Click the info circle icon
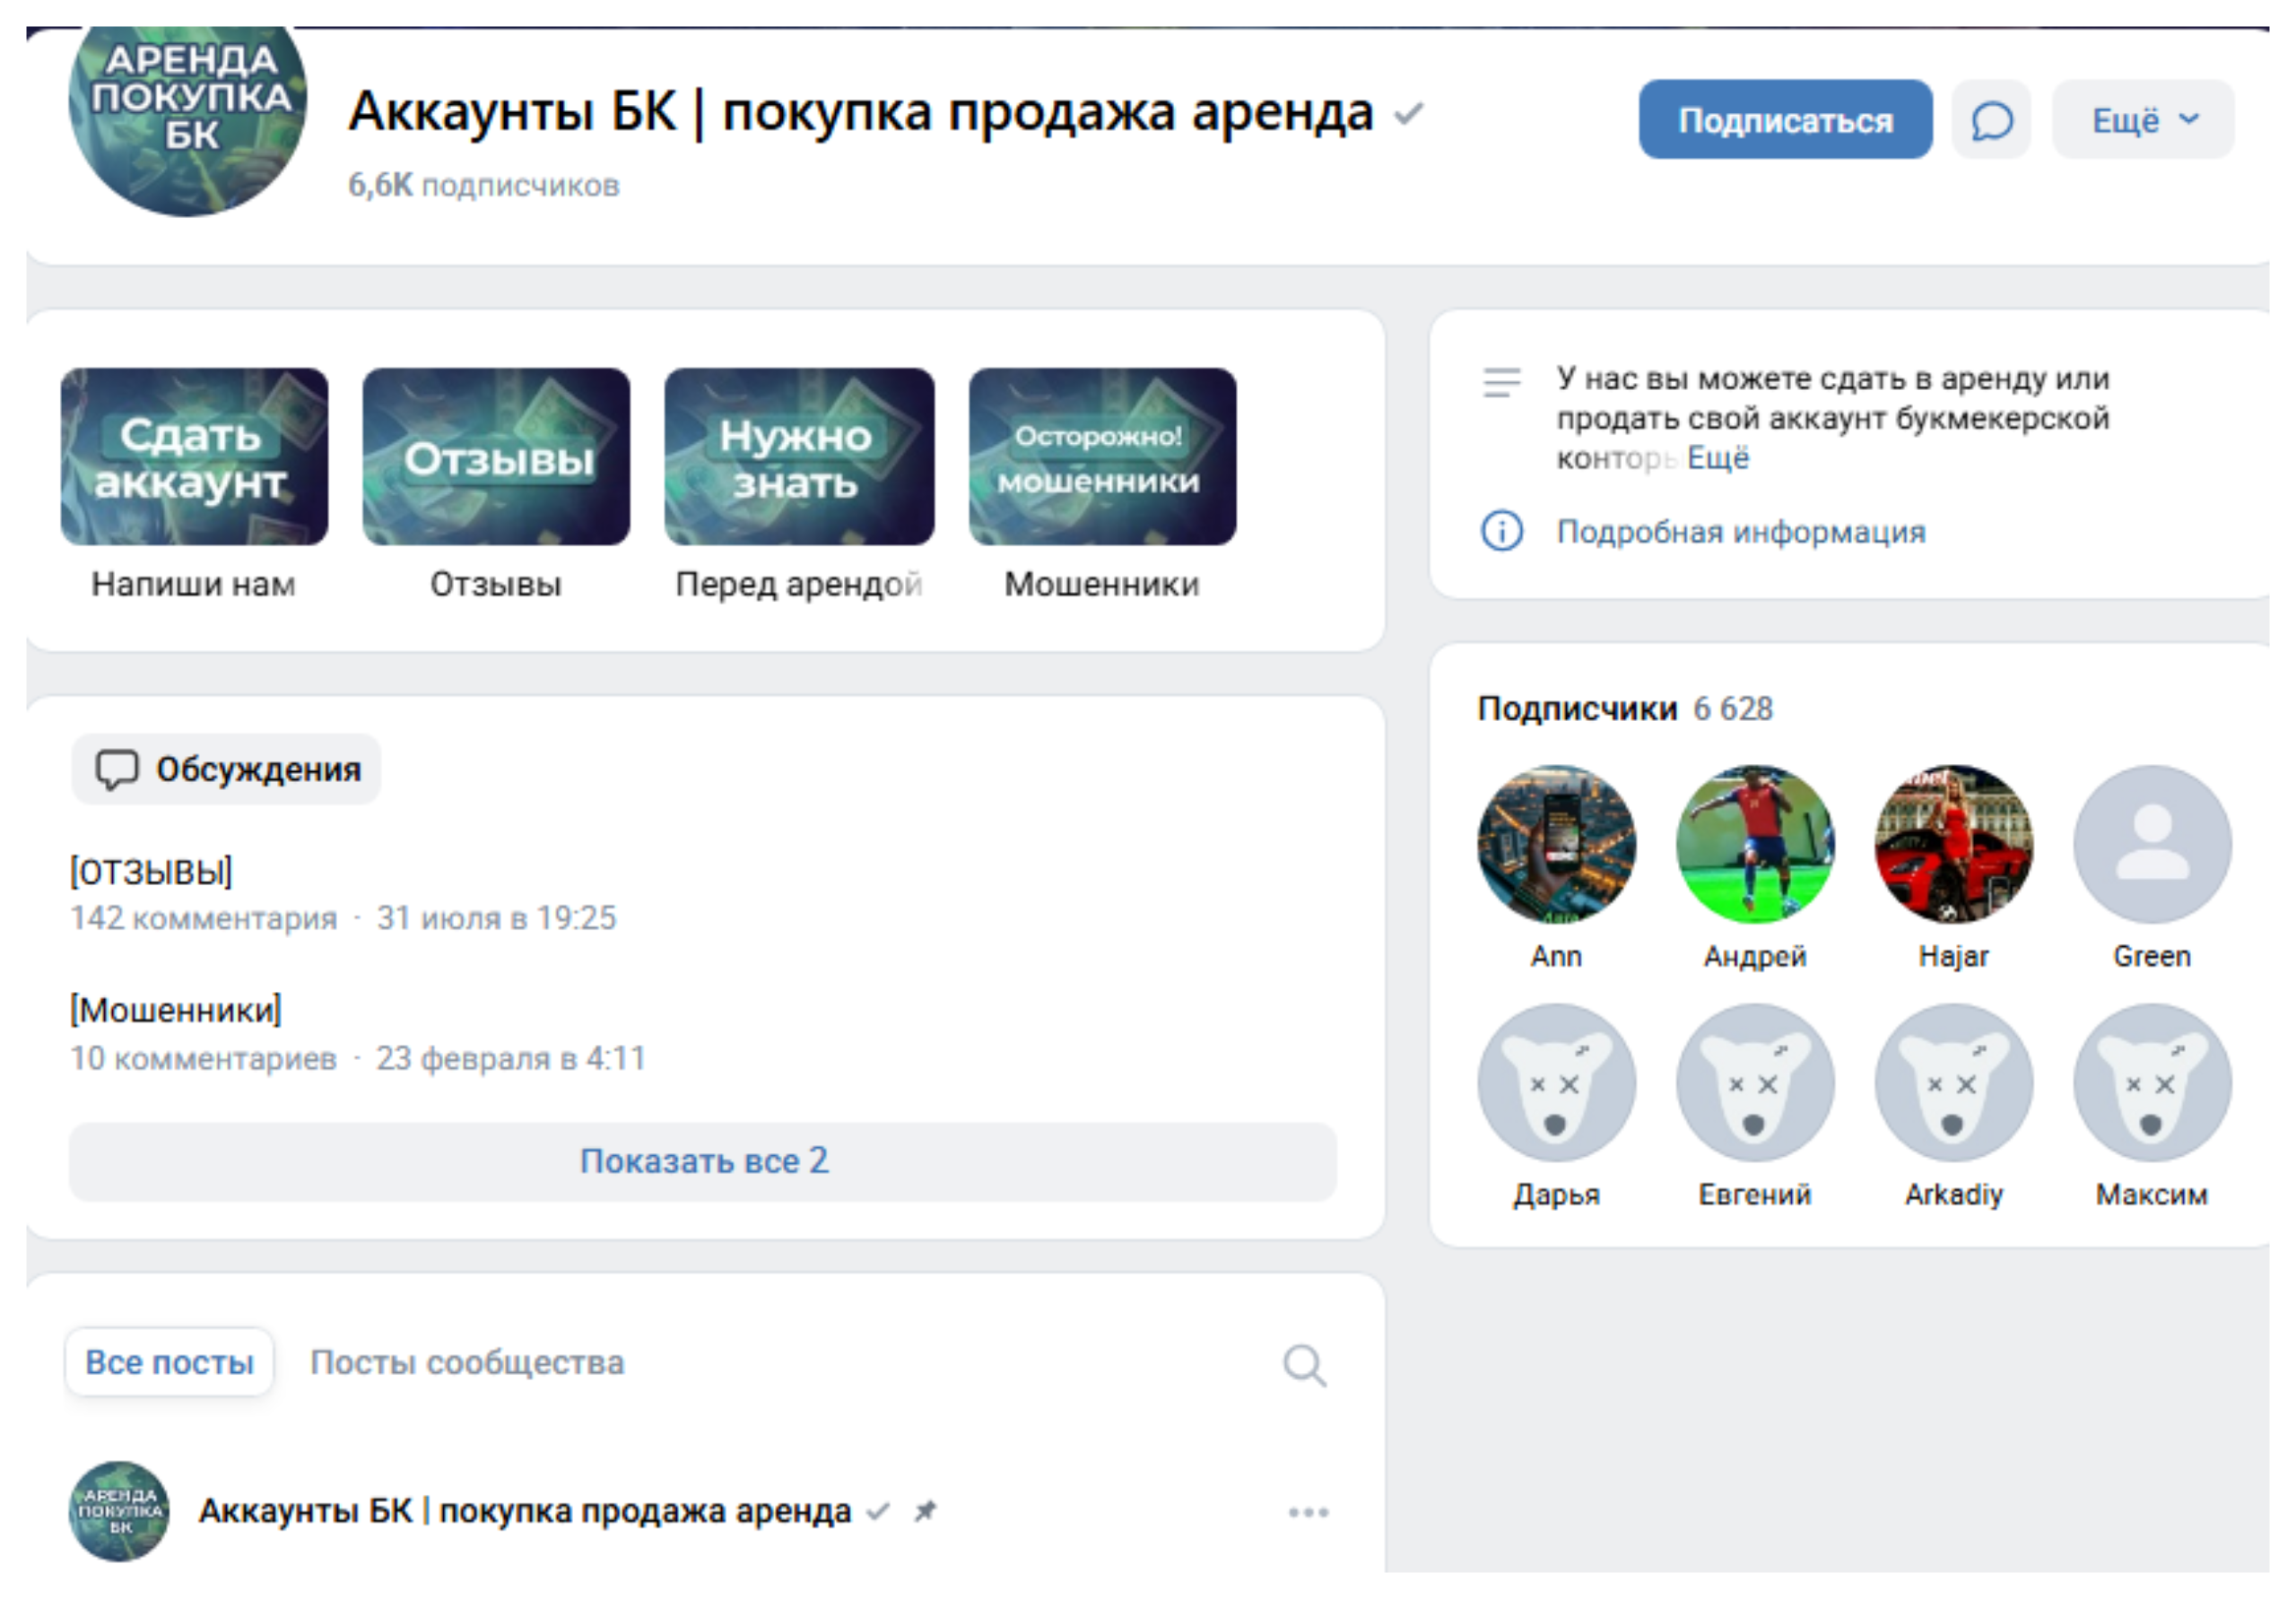 1501,531
